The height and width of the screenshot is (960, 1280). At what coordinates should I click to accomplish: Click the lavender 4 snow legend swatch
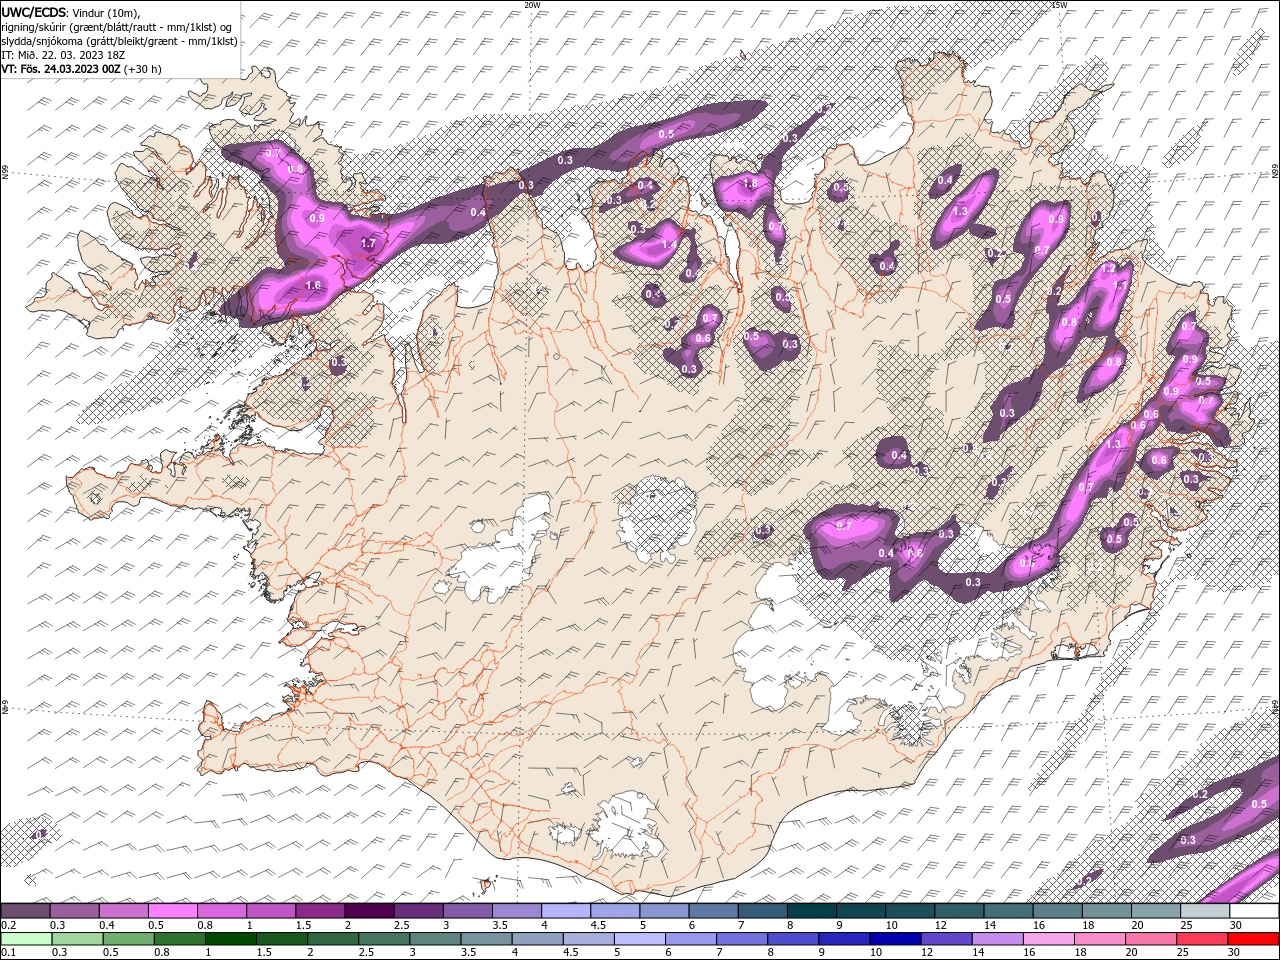(566, 911)
